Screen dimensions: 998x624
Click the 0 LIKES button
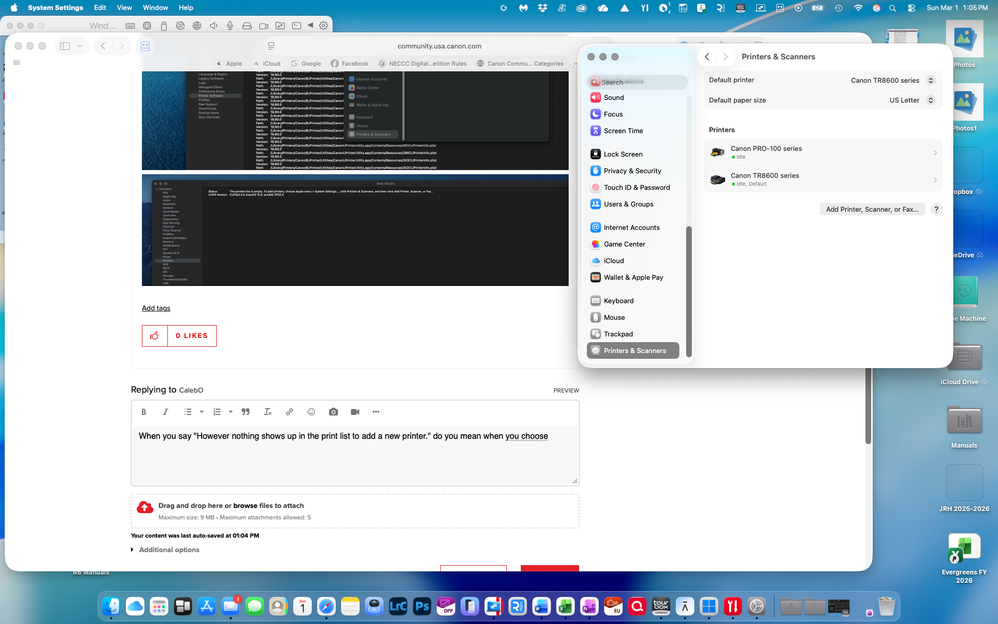(192, 336)
